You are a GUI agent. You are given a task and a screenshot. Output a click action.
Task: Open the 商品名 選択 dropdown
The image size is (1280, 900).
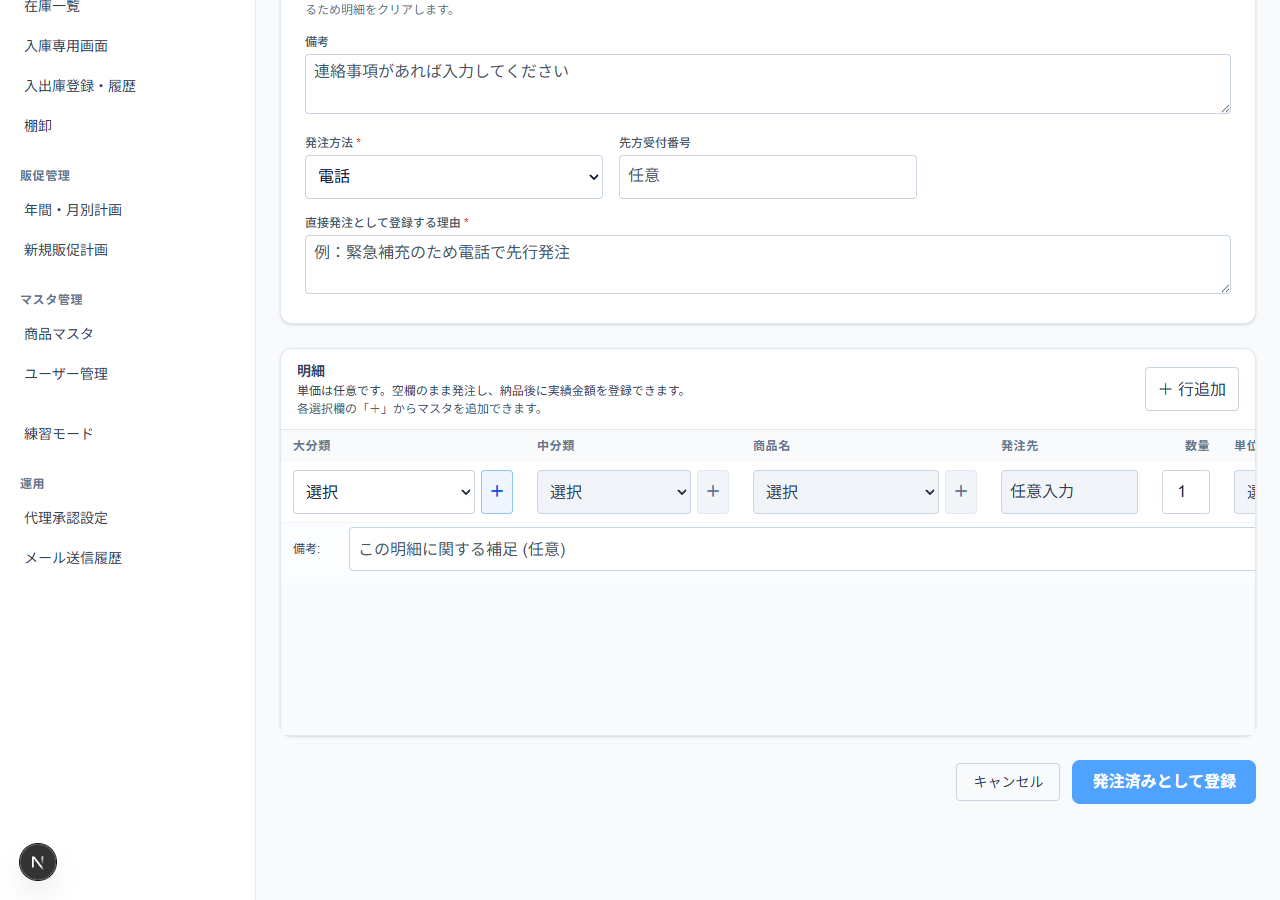click(x=846, y=492)
